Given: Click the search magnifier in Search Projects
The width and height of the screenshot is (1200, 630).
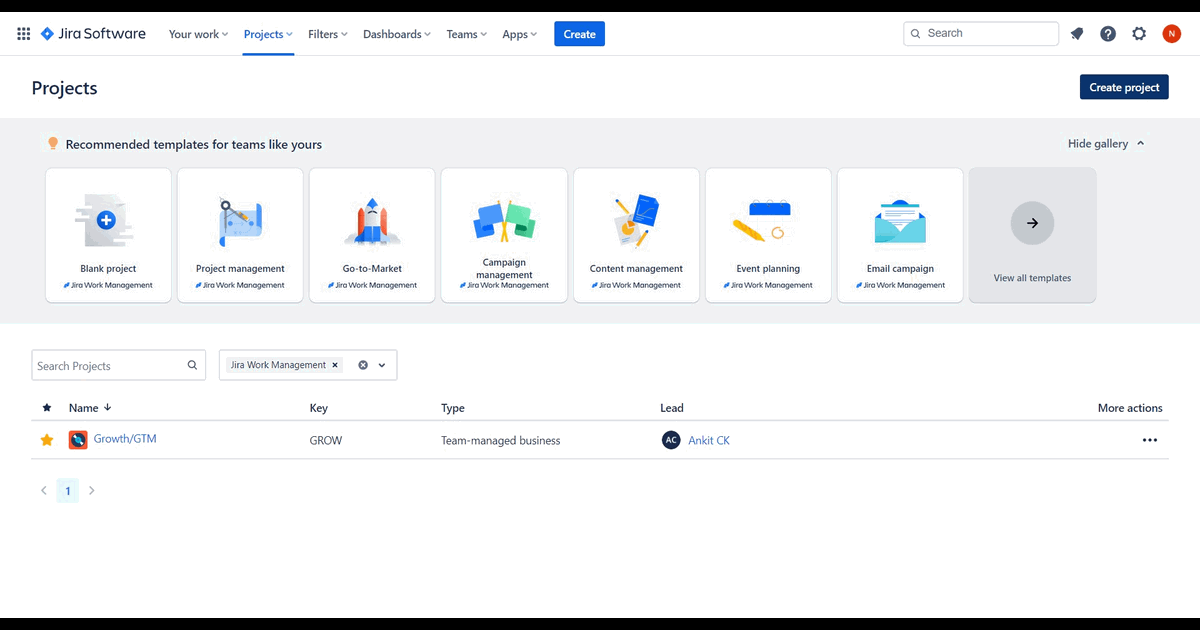Looking at the screenshot, I should (x=192, y=366).
